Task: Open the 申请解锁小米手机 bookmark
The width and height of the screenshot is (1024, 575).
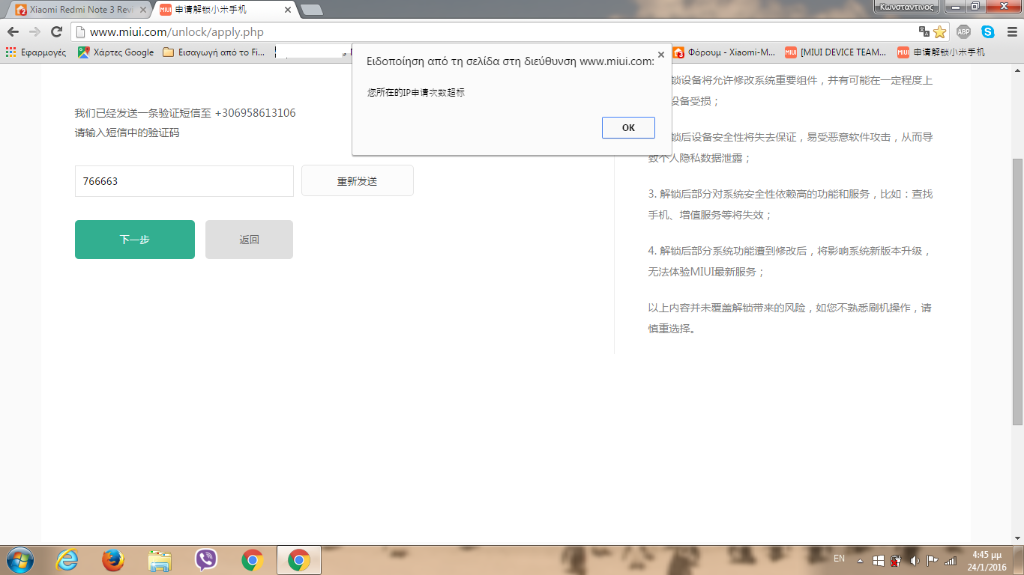Action: pyautogui.click(x=941, y=52)
